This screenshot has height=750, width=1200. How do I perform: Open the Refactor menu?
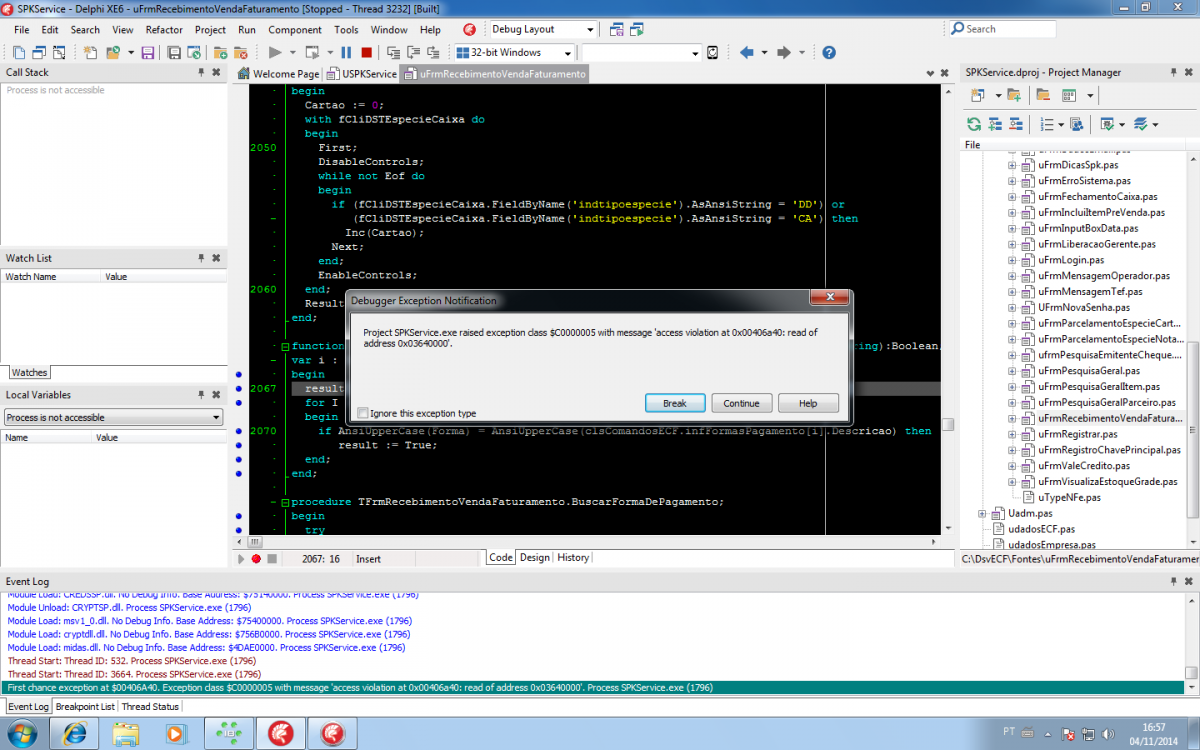click(164, 30)
